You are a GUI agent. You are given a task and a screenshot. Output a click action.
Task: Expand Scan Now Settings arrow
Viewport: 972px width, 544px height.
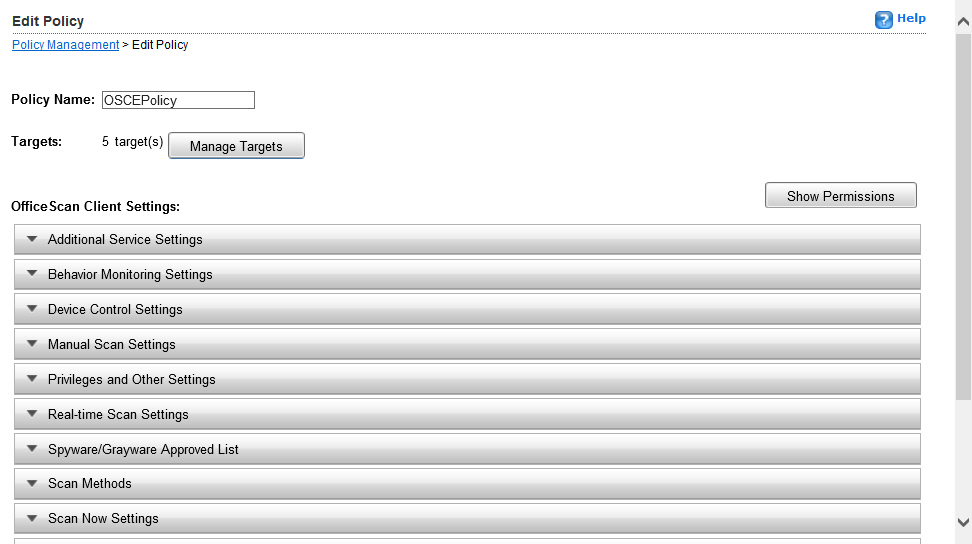[x=32, y=518]
